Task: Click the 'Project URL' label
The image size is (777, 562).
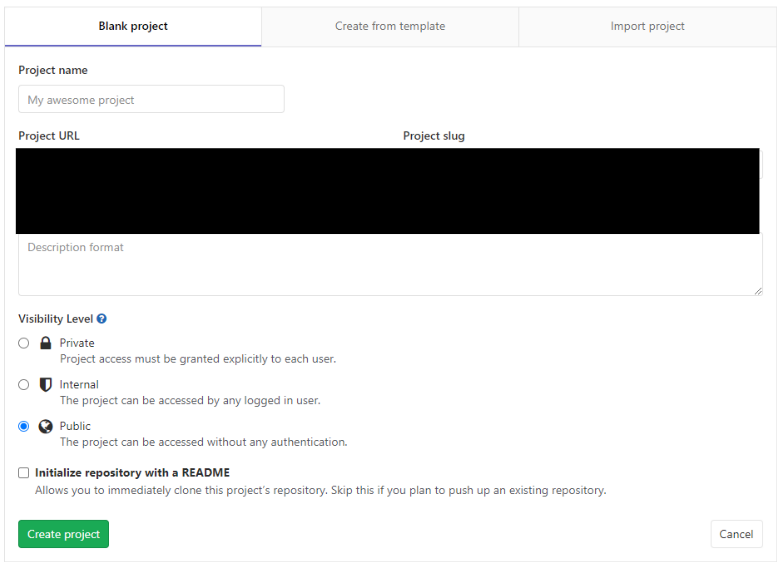Action: coord(49,136)
